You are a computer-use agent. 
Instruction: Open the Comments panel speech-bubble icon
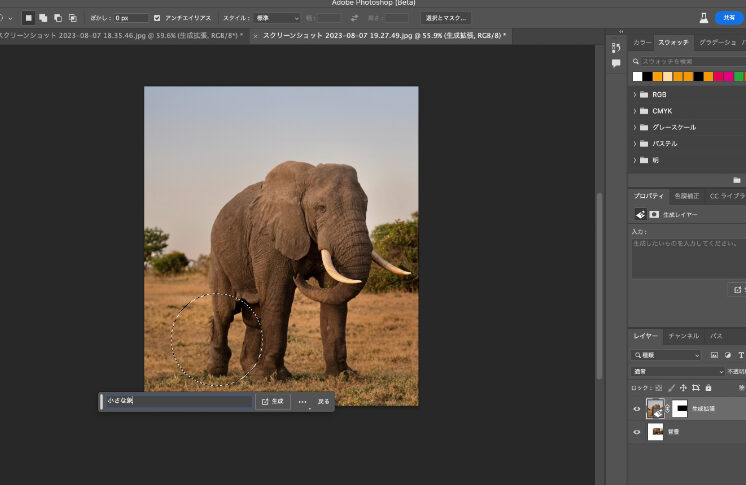(x=616, y=63)
